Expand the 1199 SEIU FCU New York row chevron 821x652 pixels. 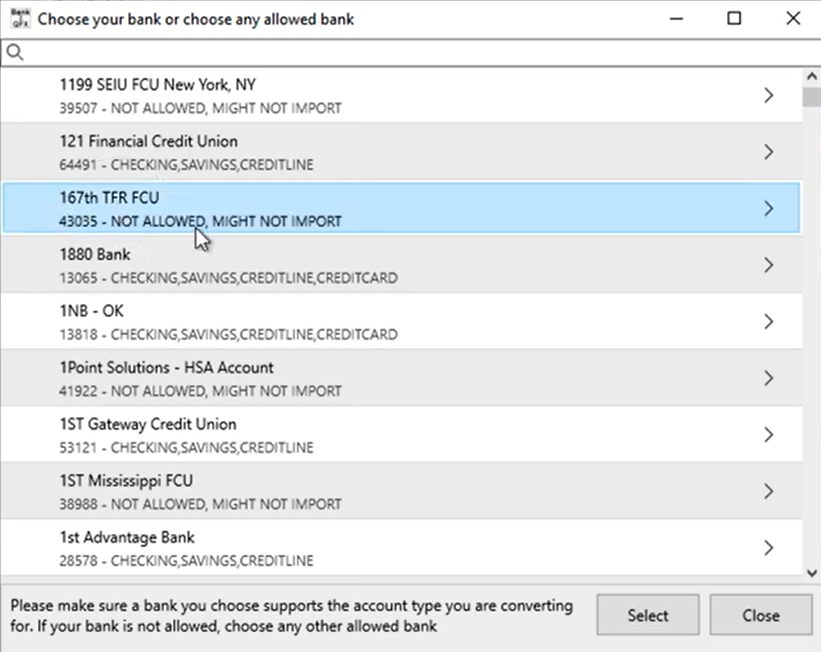[x=768, y=95]
